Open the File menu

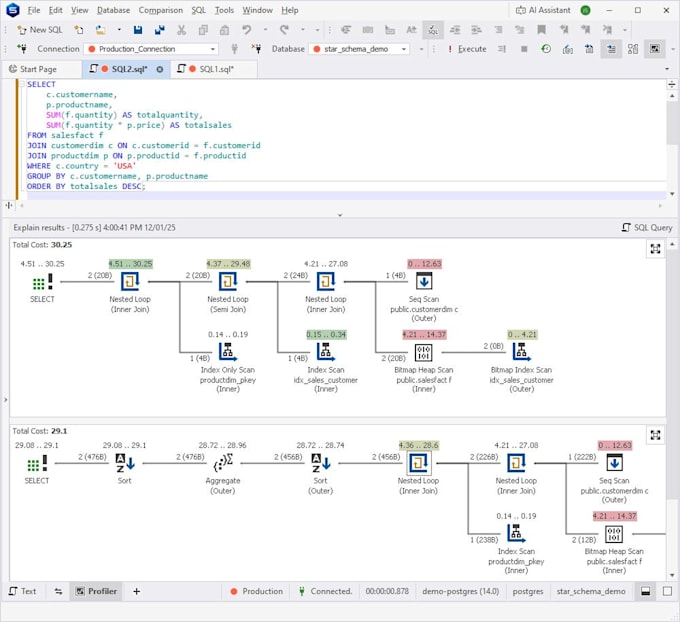(33, 10)
